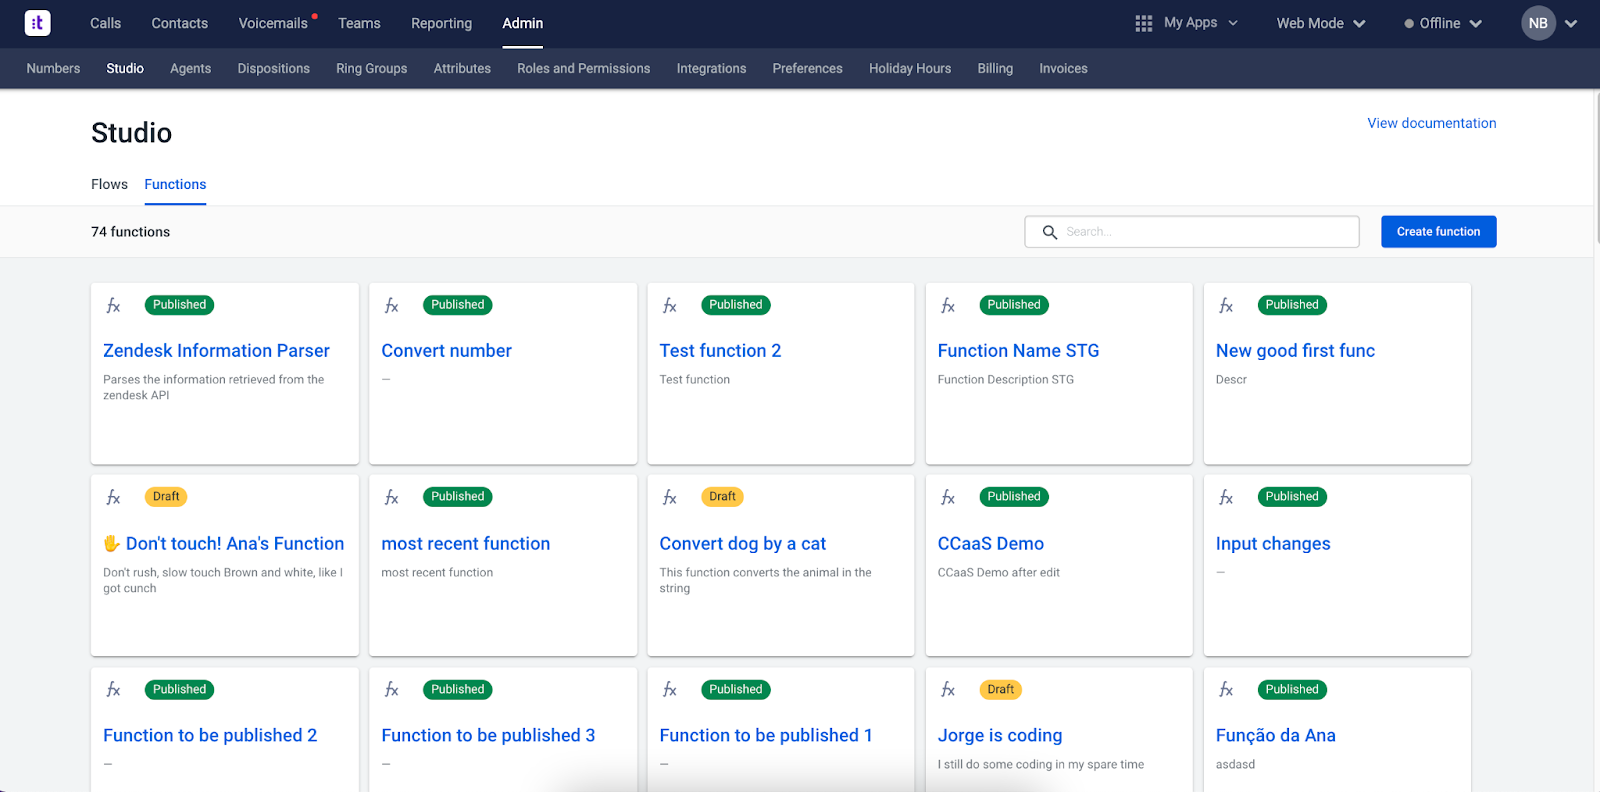Viewport: 1600px width, 792px height.
Task: Click Draft badge on Don't touch! Ana's Function
Action: (166, 497)
